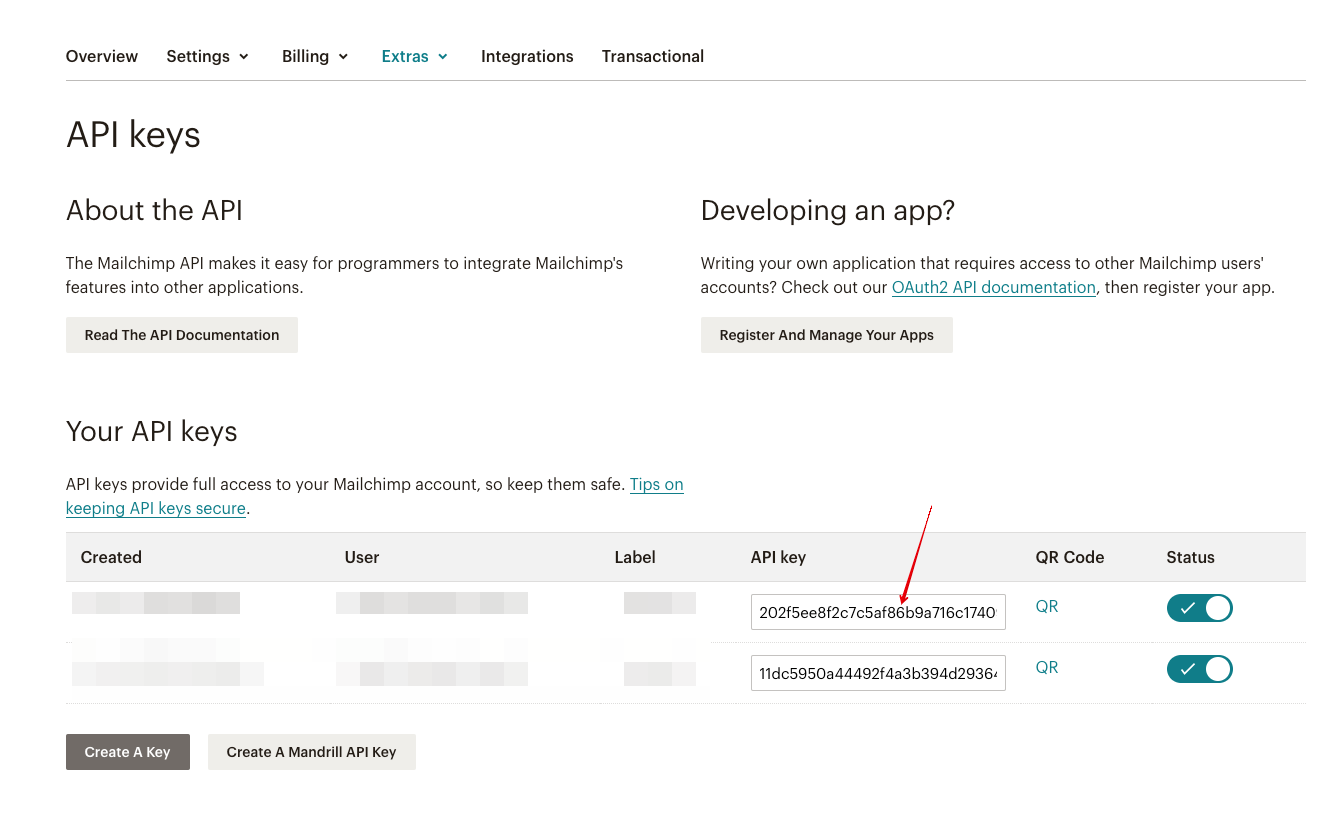Expand the Extras dropdown chevron
Image resolution: width=1320 pixels, height=825 pixels.
443,57
